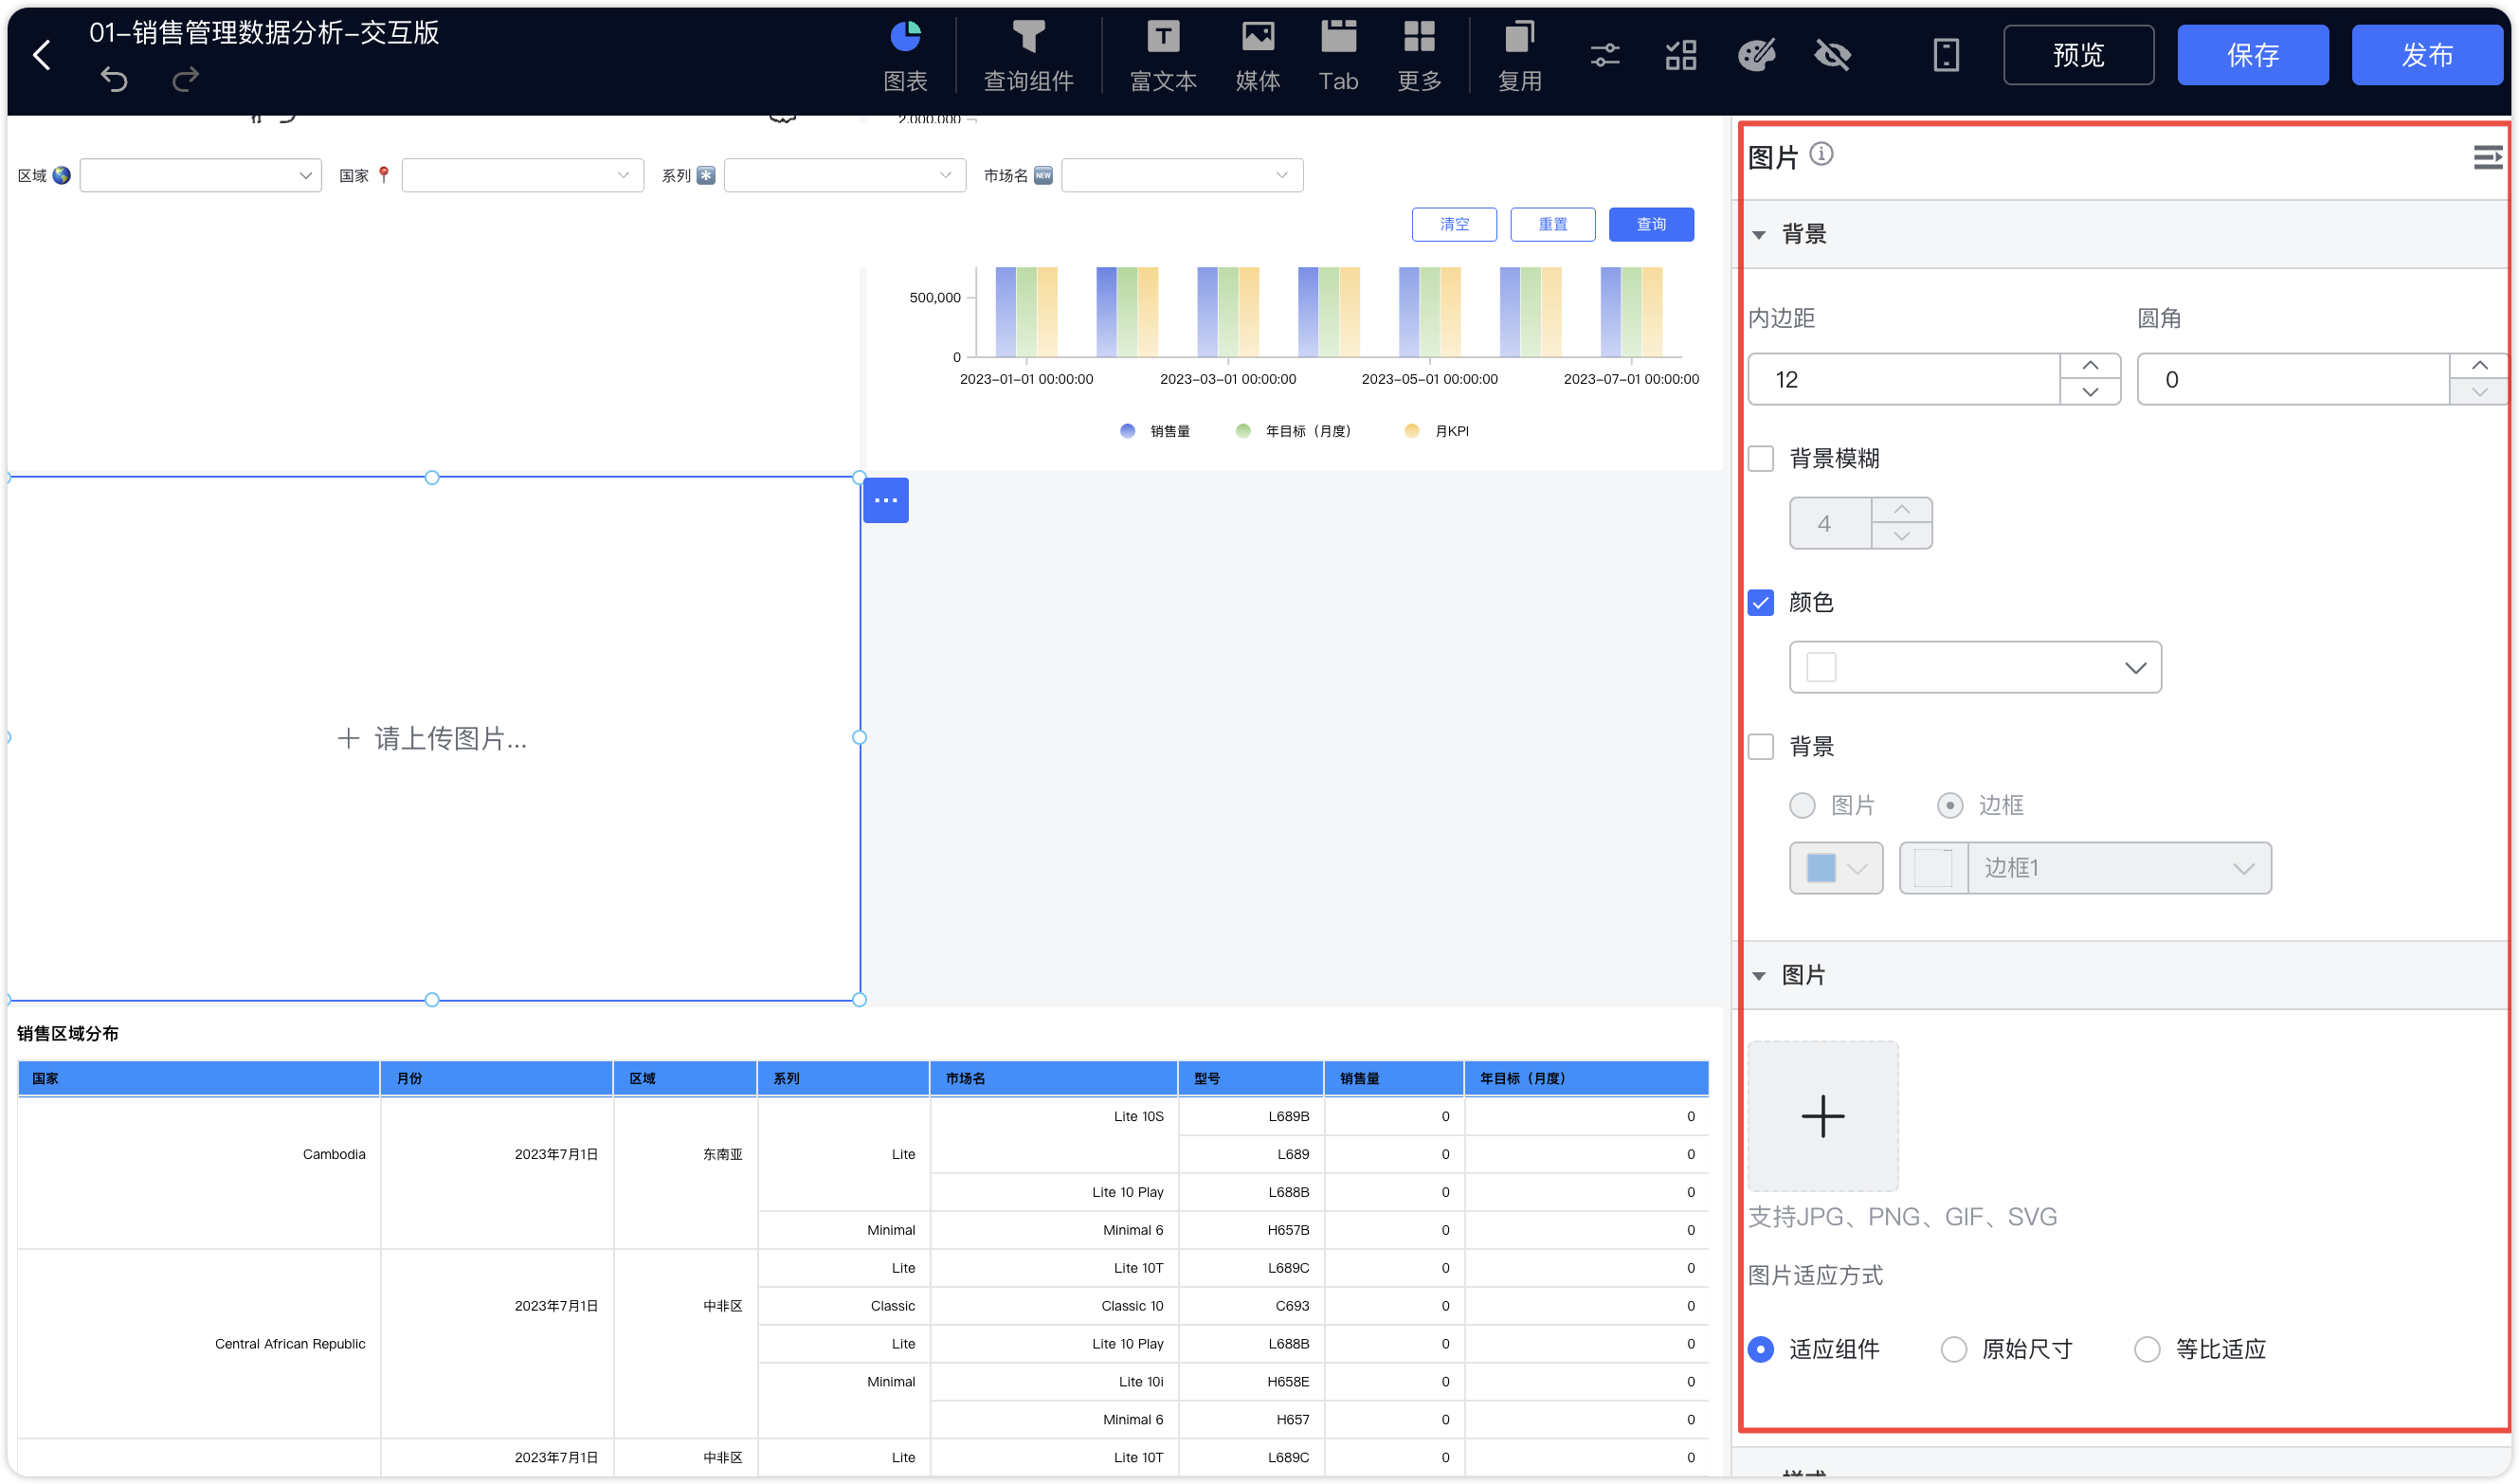Increase 内边距 with the up stepper
Image resolution: width=2519 pixels, height=1484 pixels.
(2090, 366)
